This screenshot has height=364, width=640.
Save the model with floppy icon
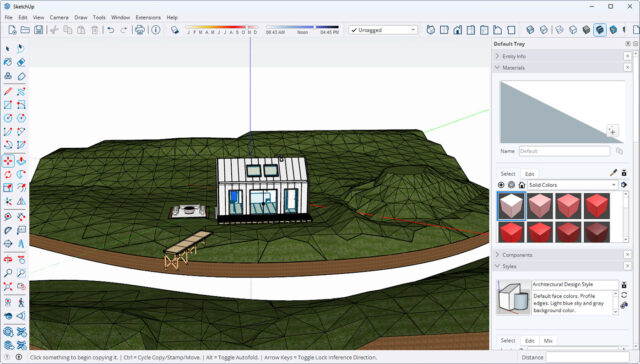click(38, 30)
